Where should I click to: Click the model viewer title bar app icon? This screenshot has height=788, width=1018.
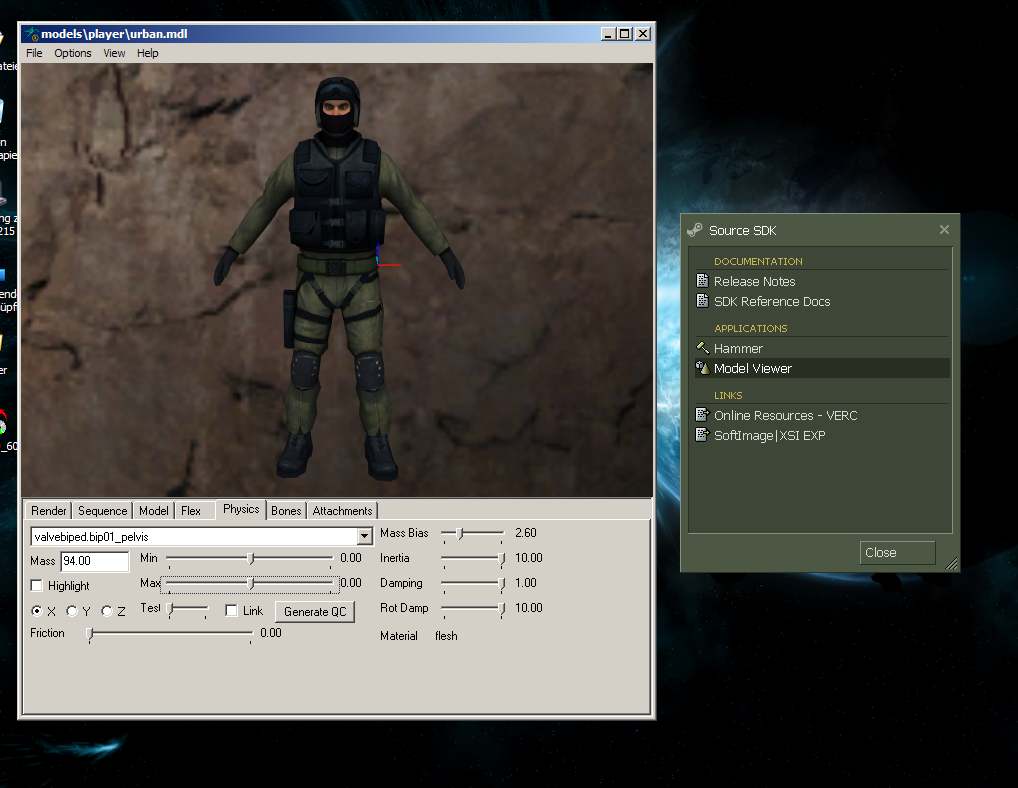31,34
